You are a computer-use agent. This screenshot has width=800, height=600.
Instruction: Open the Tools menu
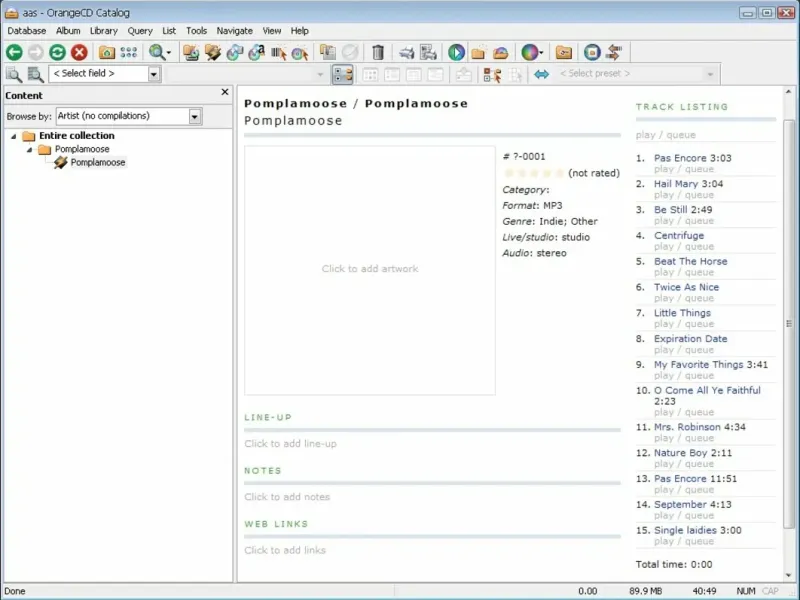(196, 31)
